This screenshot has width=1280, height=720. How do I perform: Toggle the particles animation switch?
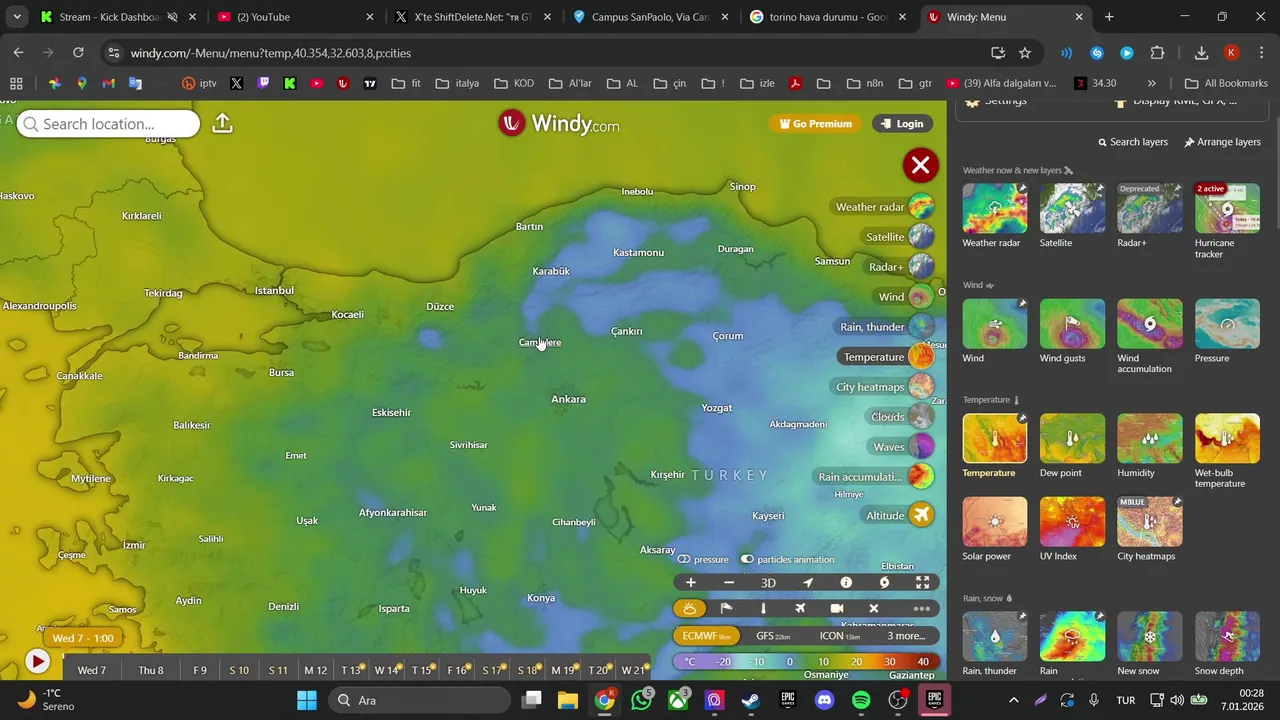click(x=747, y=560)
